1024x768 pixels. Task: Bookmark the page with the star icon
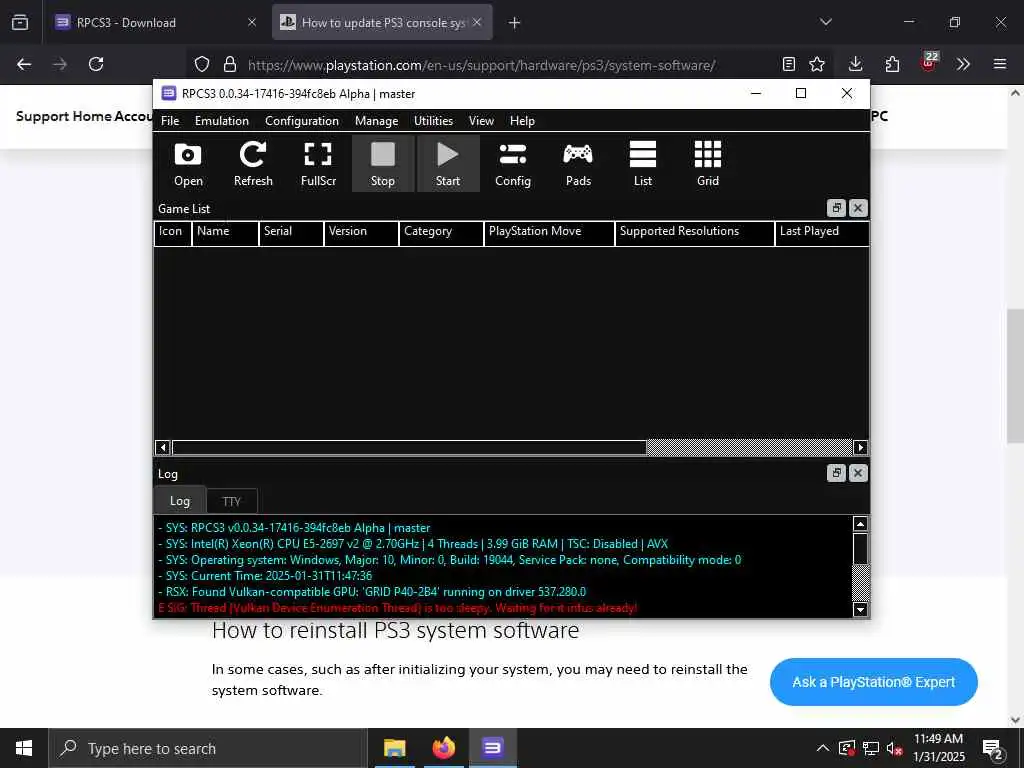click(x=817, y=64)
